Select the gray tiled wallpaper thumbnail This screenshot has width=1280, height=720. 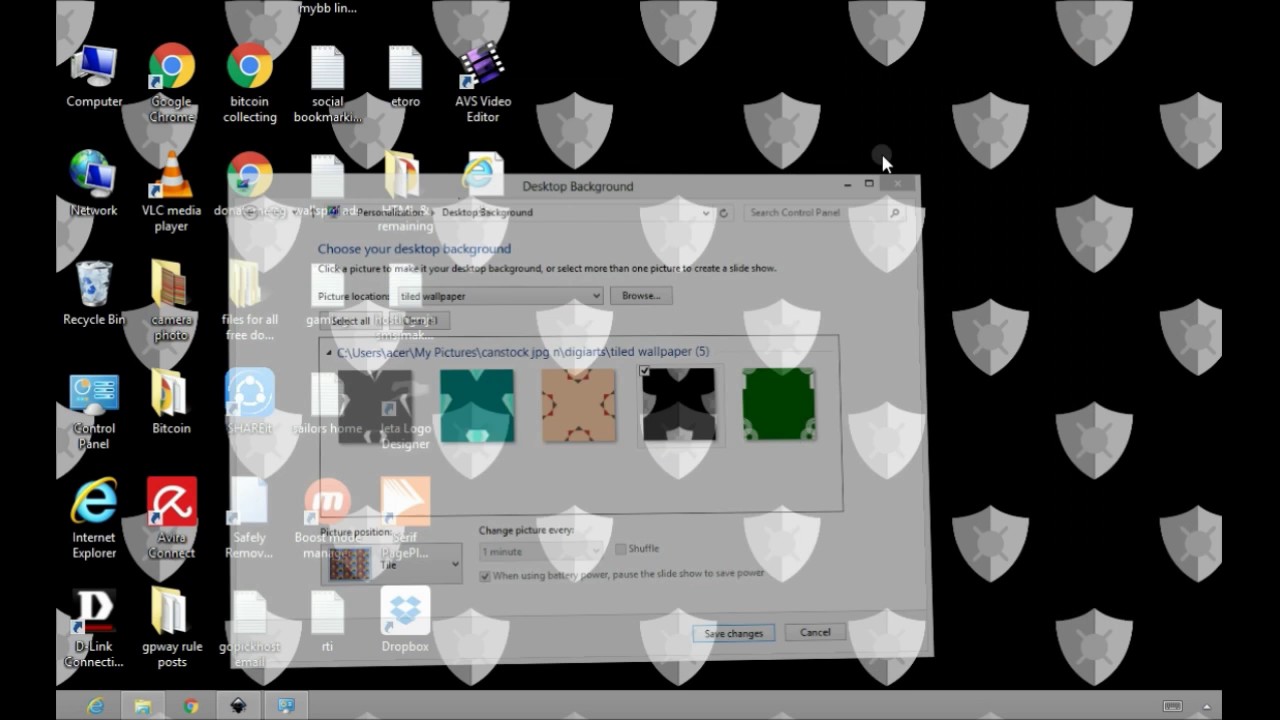click(375, 406)
